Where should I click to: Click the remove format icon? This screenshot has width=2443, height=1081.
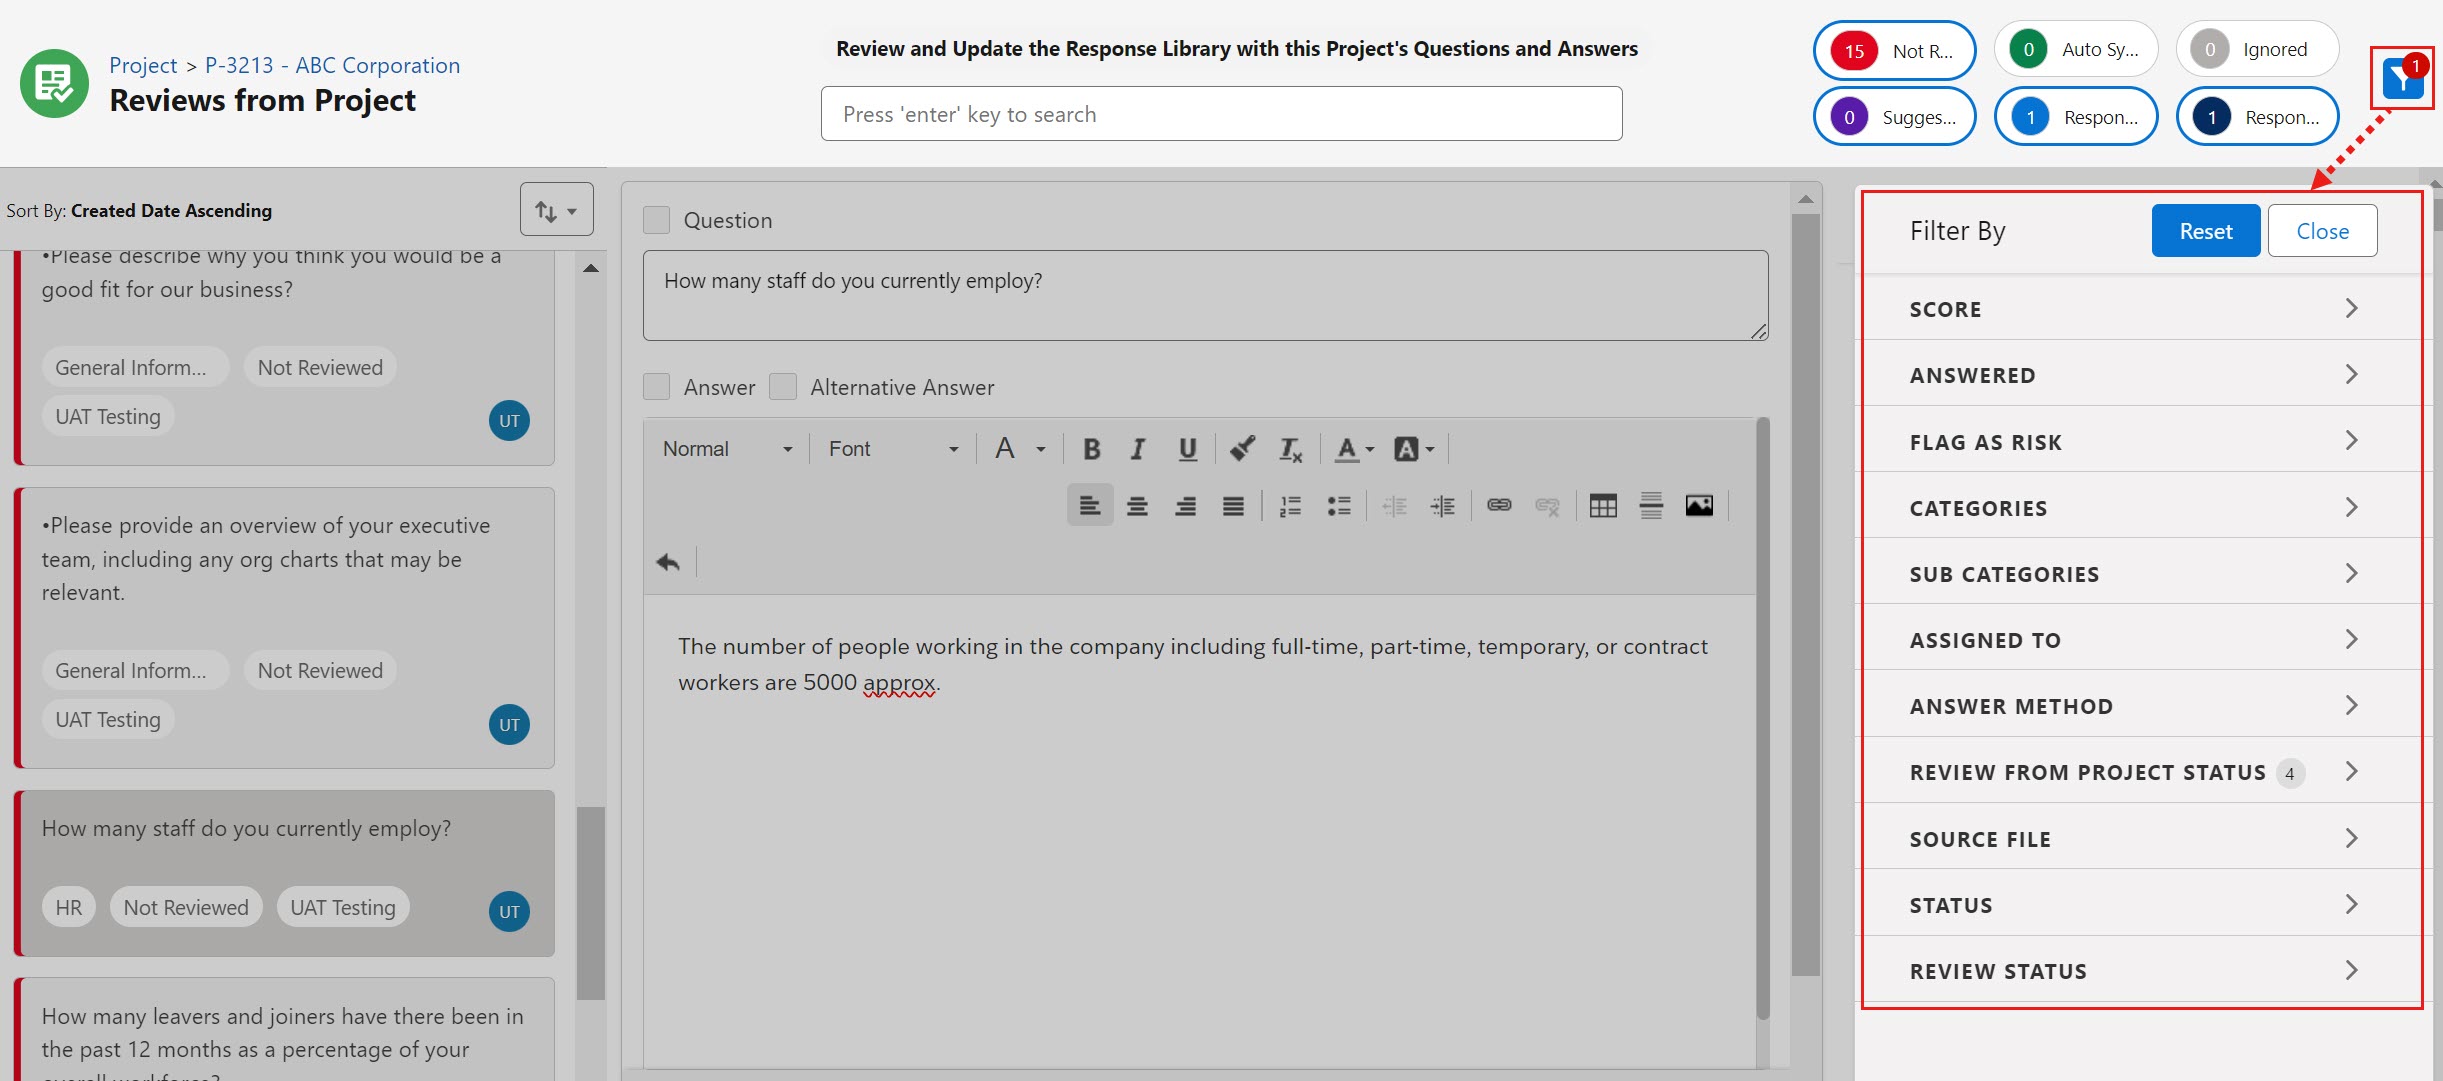tap(1291, 449)
